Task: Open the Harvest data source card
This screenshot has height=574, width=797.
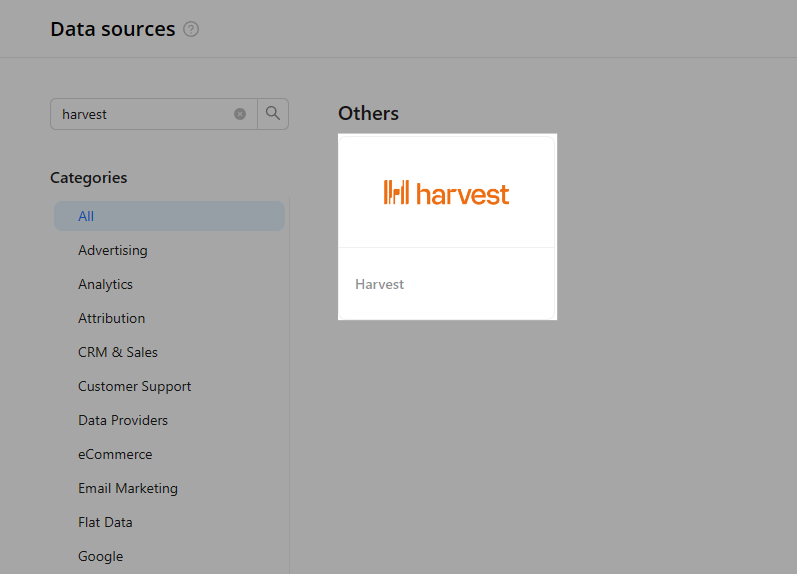Action: click(x=447, y=227)
